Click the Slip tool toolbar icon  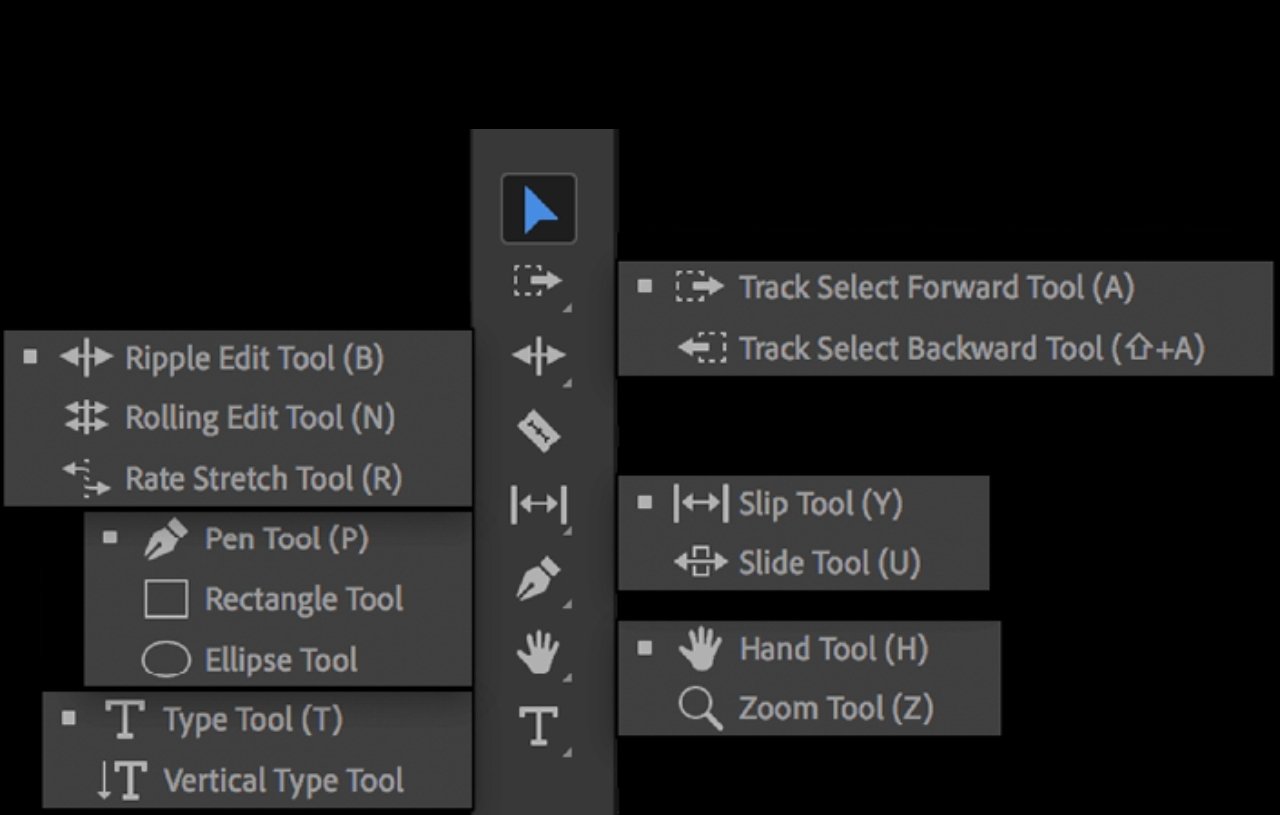click(x=538, y=505)
